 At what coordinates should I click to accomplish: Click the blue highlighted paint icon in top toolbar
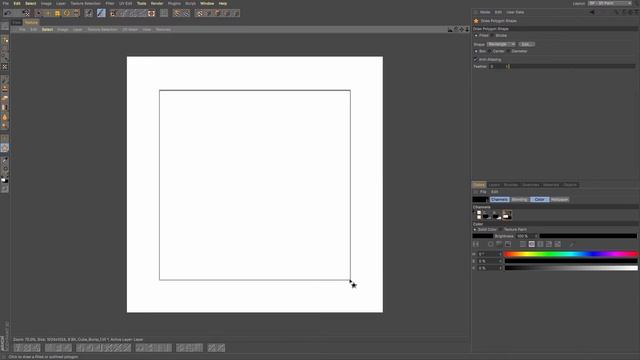point(101,13)
